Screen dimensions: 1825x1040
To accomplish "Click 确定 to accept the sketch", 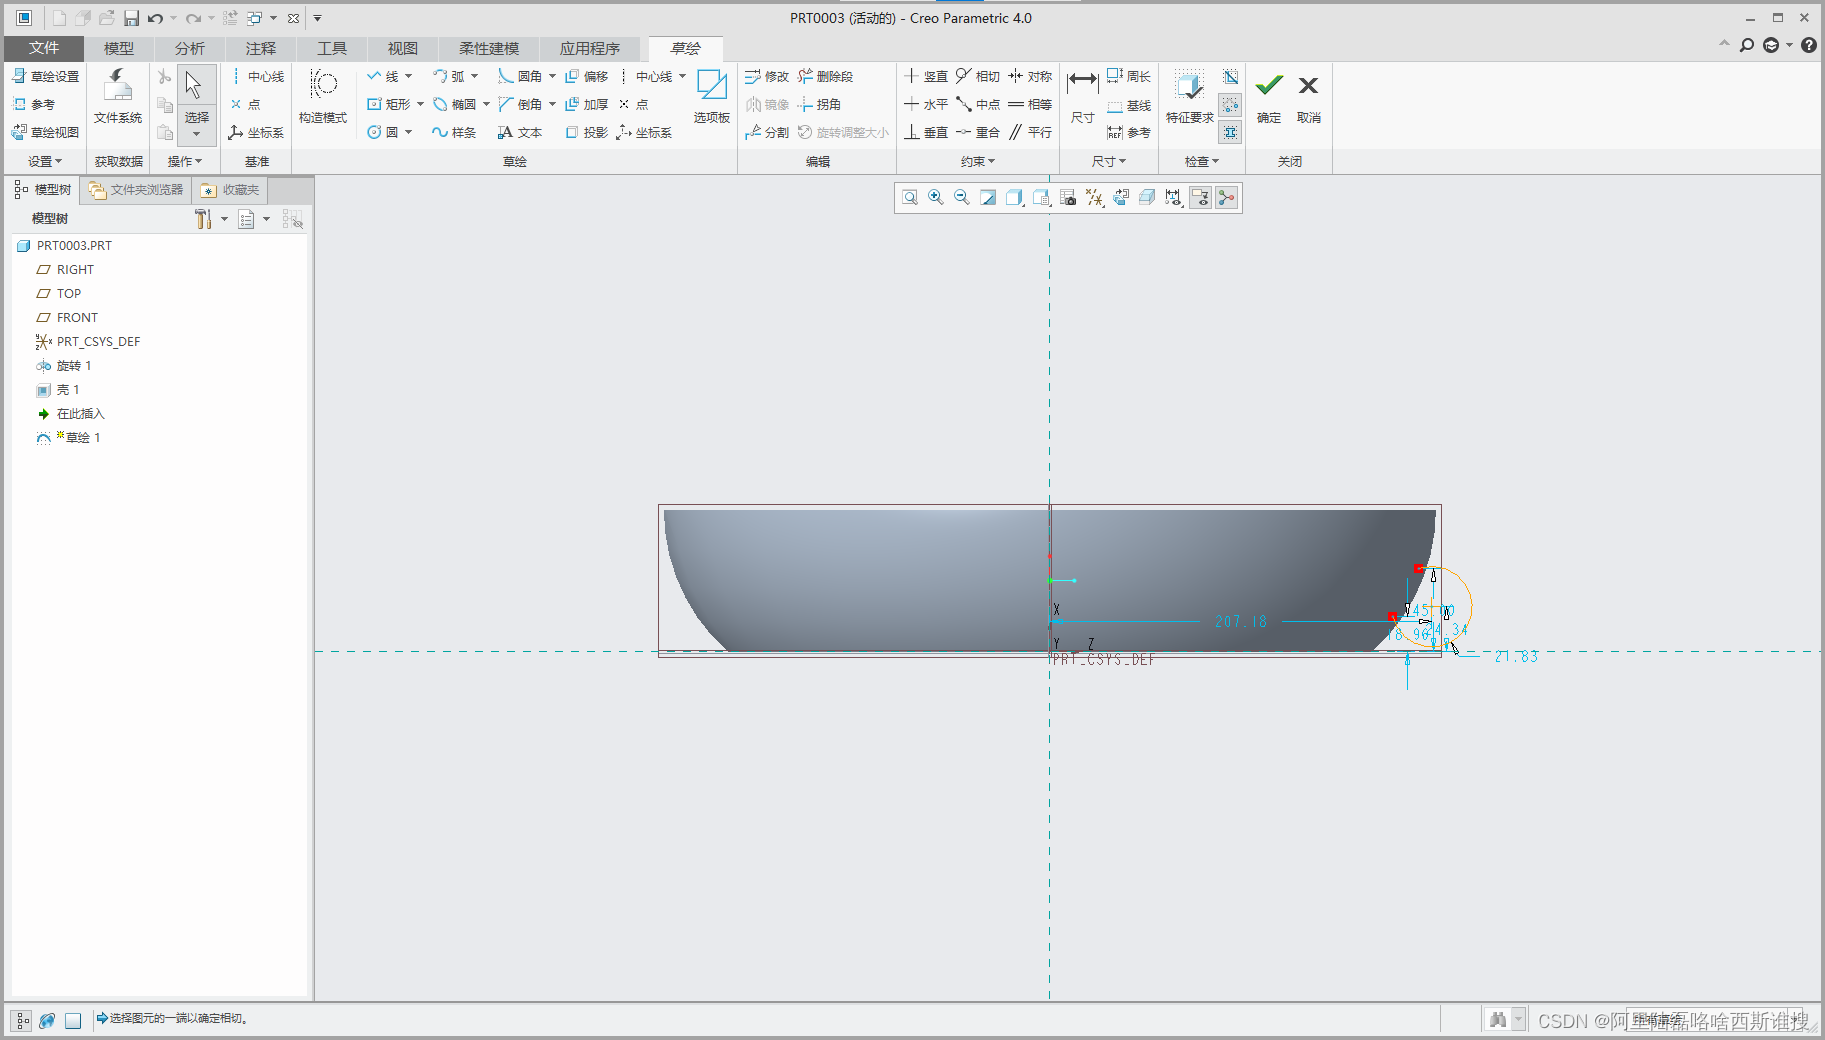I will click(1269, 97).
